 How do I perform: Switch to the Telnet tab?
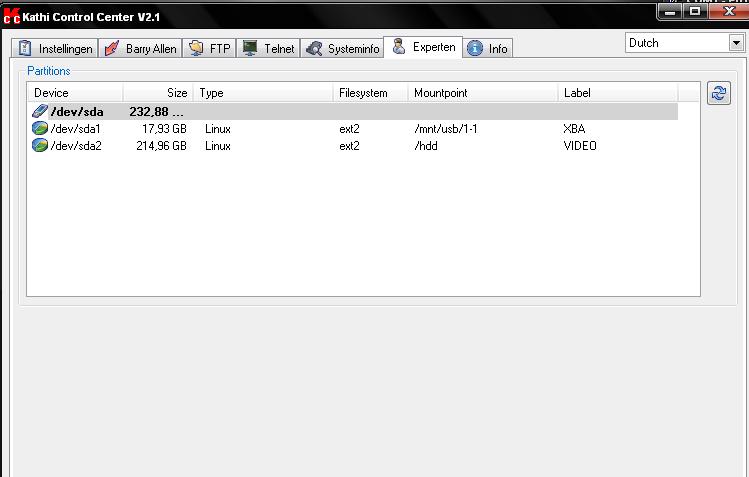coord(268,48)
